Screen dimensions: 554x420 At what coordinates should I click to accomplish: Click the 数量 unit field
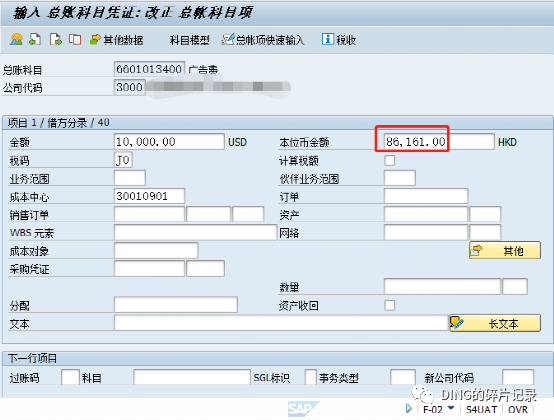(515, 286)
